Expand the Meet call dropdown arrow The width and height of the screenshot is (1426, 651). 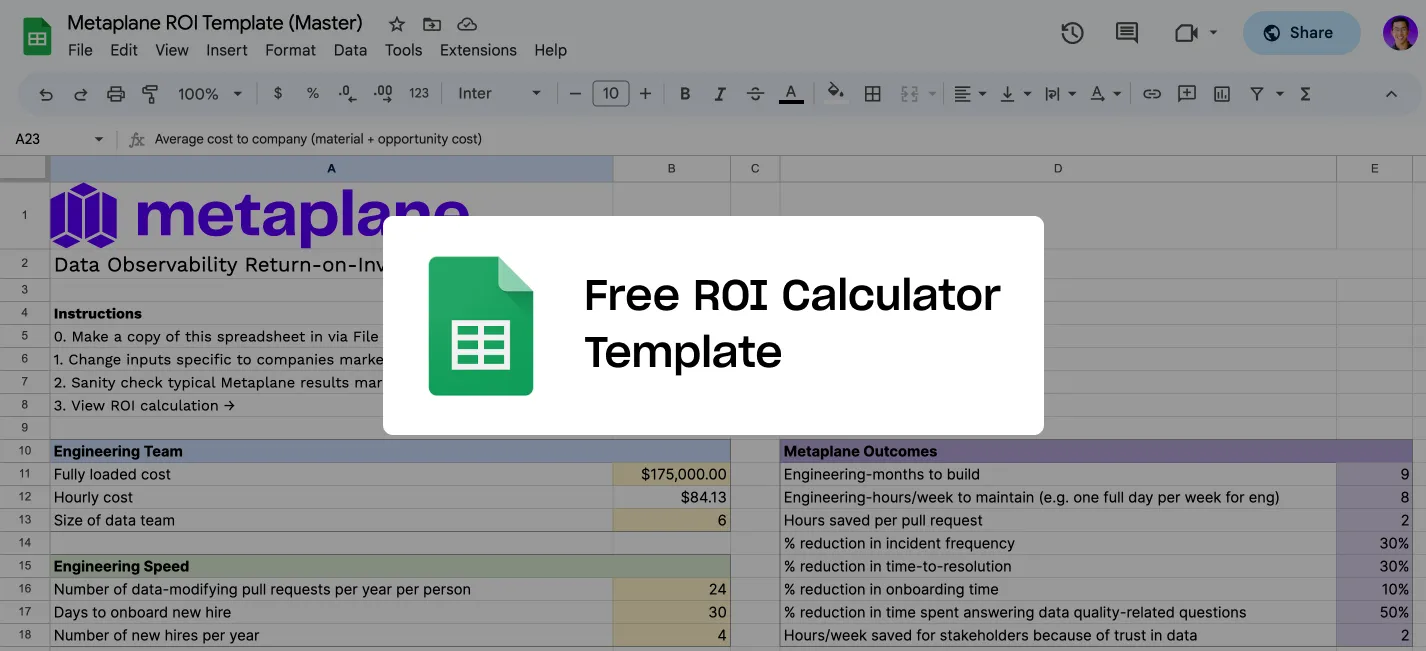1213,33
